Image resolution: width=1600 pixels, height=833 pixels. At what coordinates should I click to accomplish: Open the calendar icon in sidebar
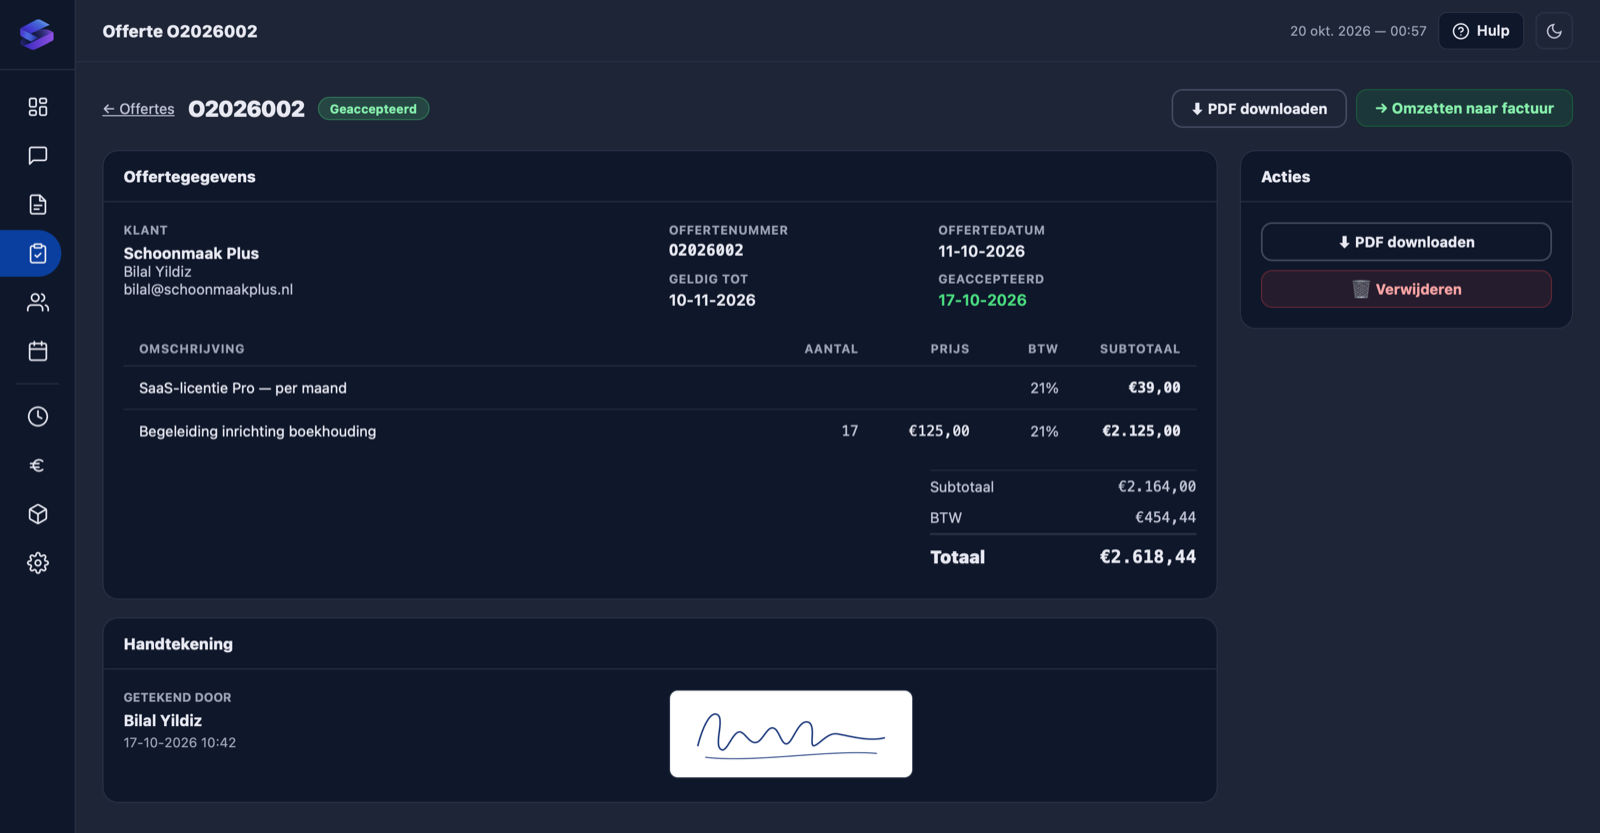[38, 351]
